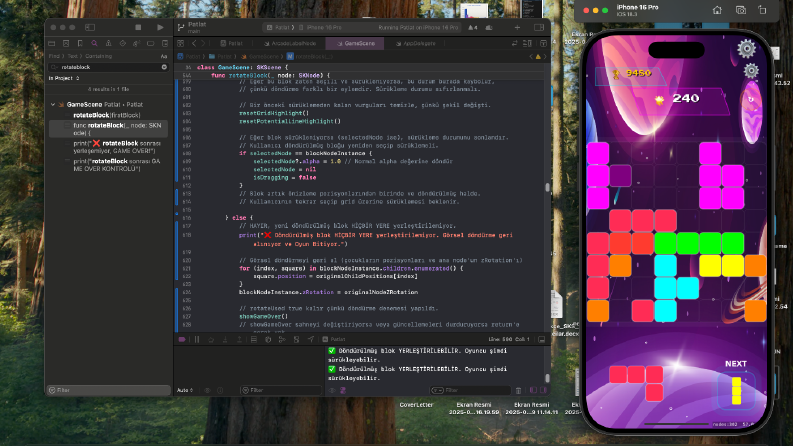Go forward in editor history
Screen dimensions: 793x446
[x=203, y=43]
